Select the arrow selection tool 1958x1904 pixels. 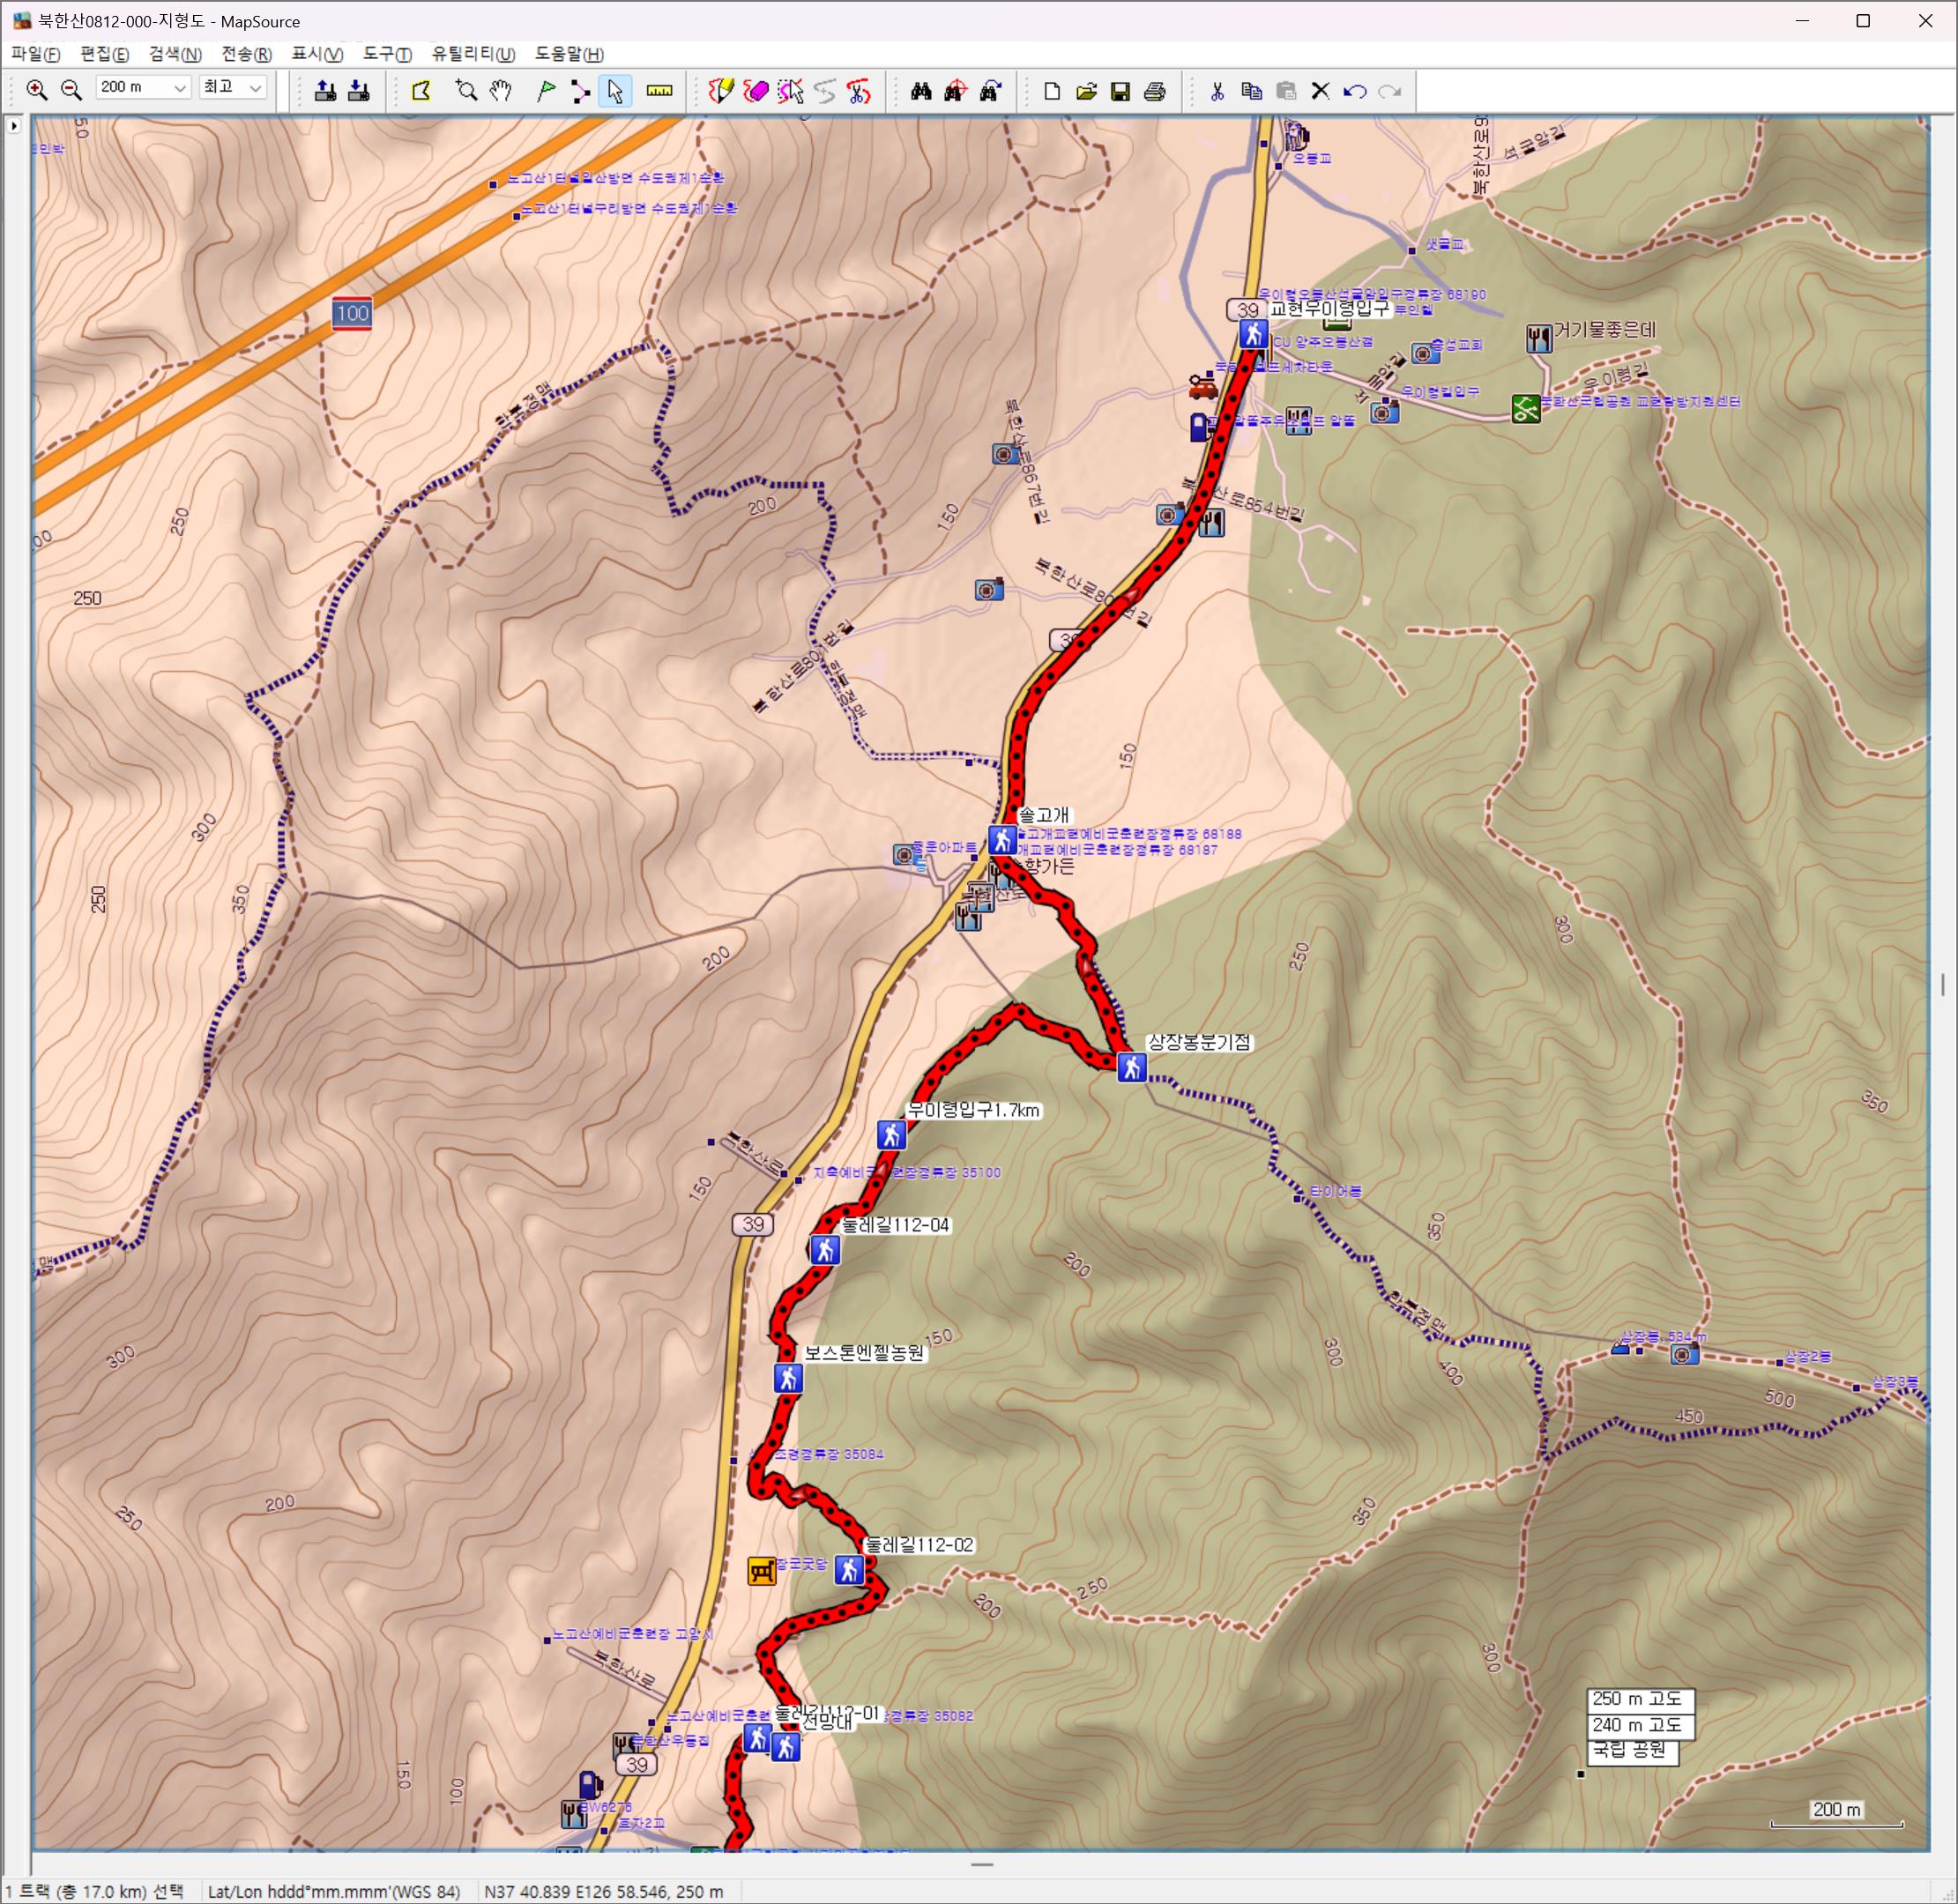tap(614, 91)
